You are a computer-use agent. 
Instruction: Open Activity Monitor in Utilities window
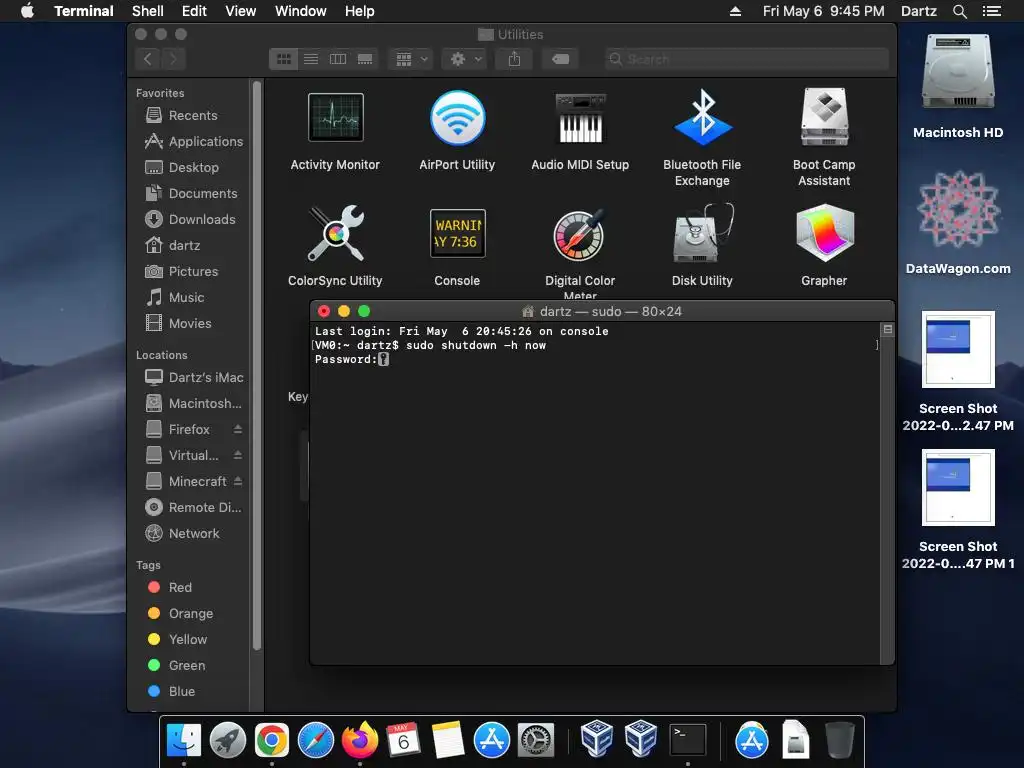click(x=335, y=118)
